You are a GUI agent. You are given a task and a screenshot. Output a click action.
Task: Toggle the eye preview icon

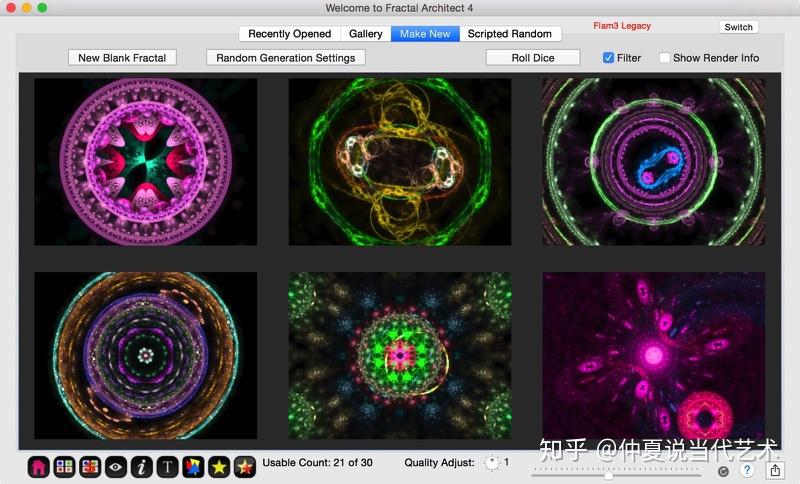pyautogui.click(x=116, y=466)
